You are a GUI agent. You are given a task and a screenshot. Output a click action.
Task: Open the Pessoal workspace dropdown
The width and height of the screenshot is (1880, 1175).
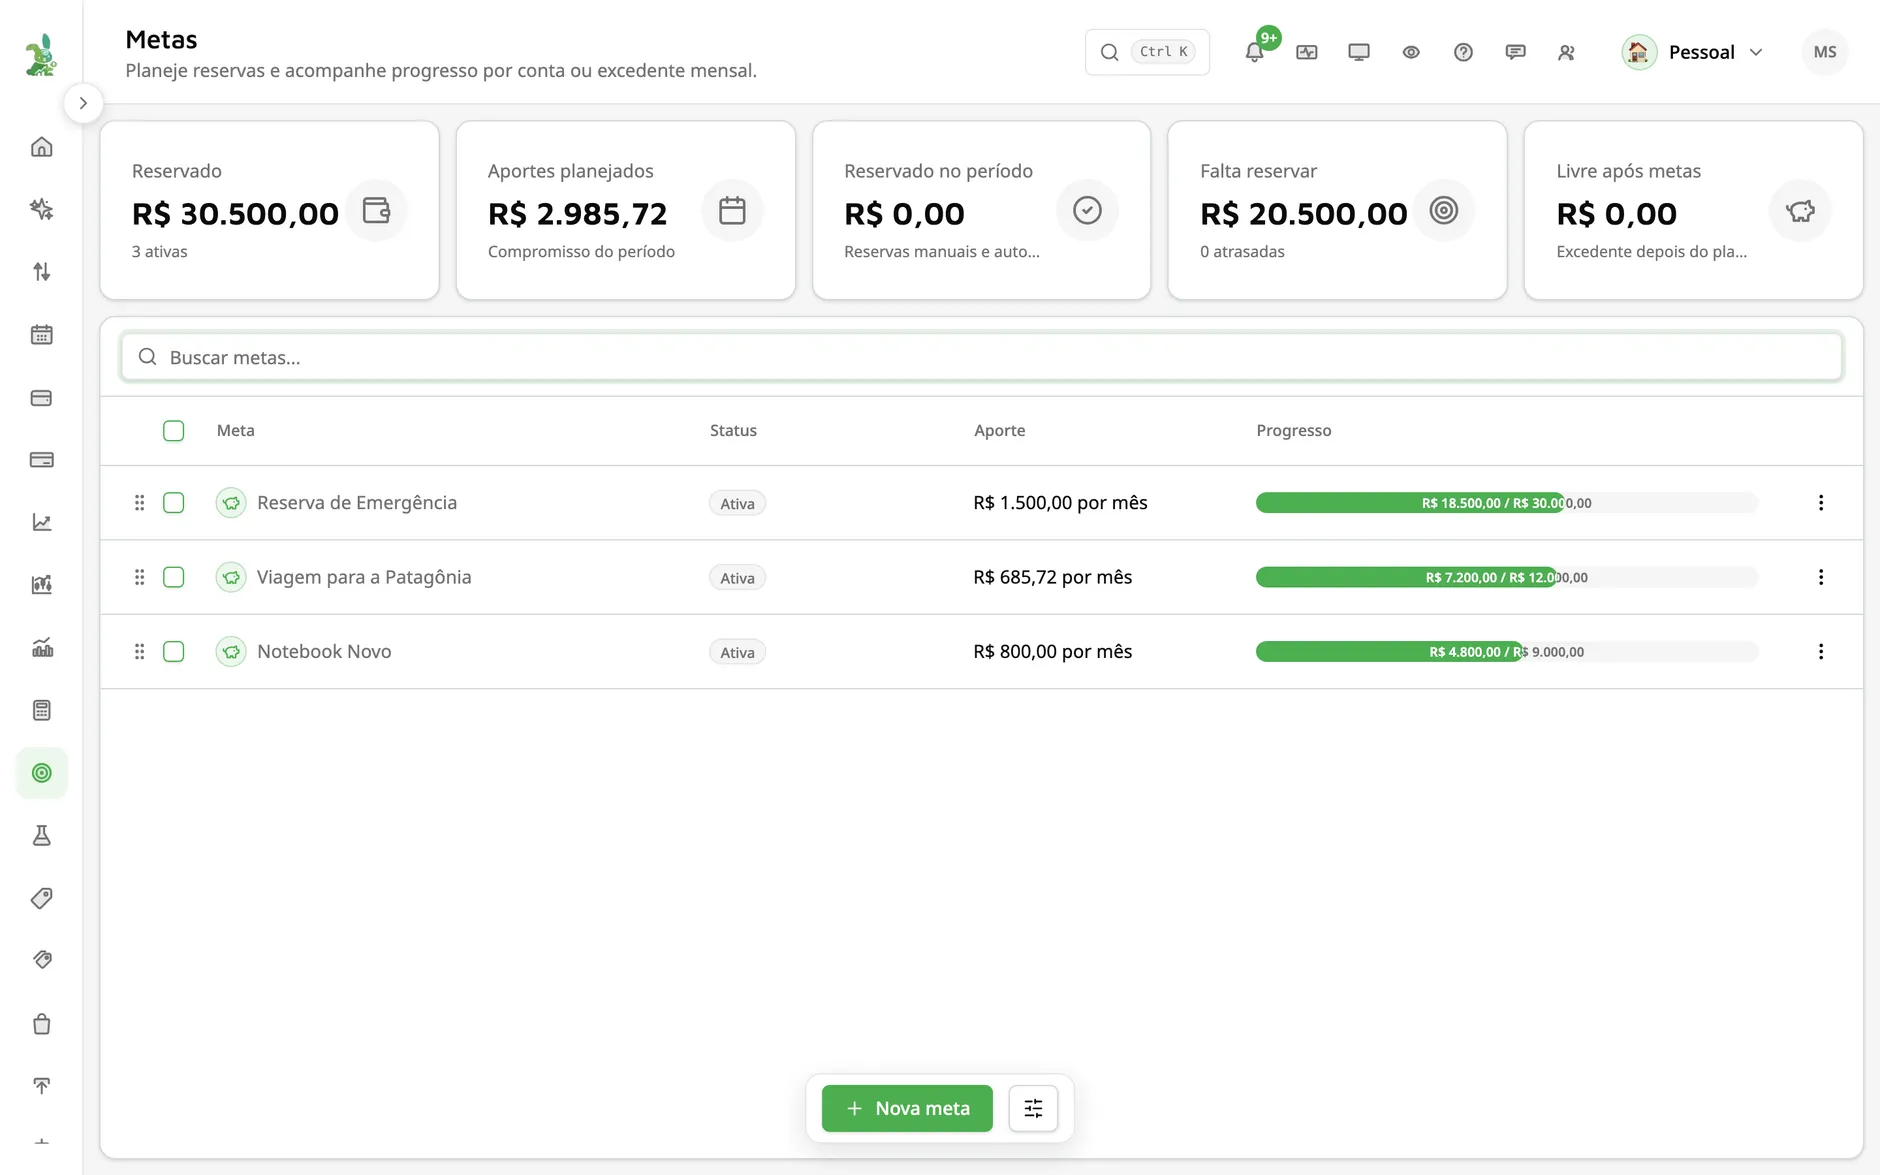coord(1693,52)
